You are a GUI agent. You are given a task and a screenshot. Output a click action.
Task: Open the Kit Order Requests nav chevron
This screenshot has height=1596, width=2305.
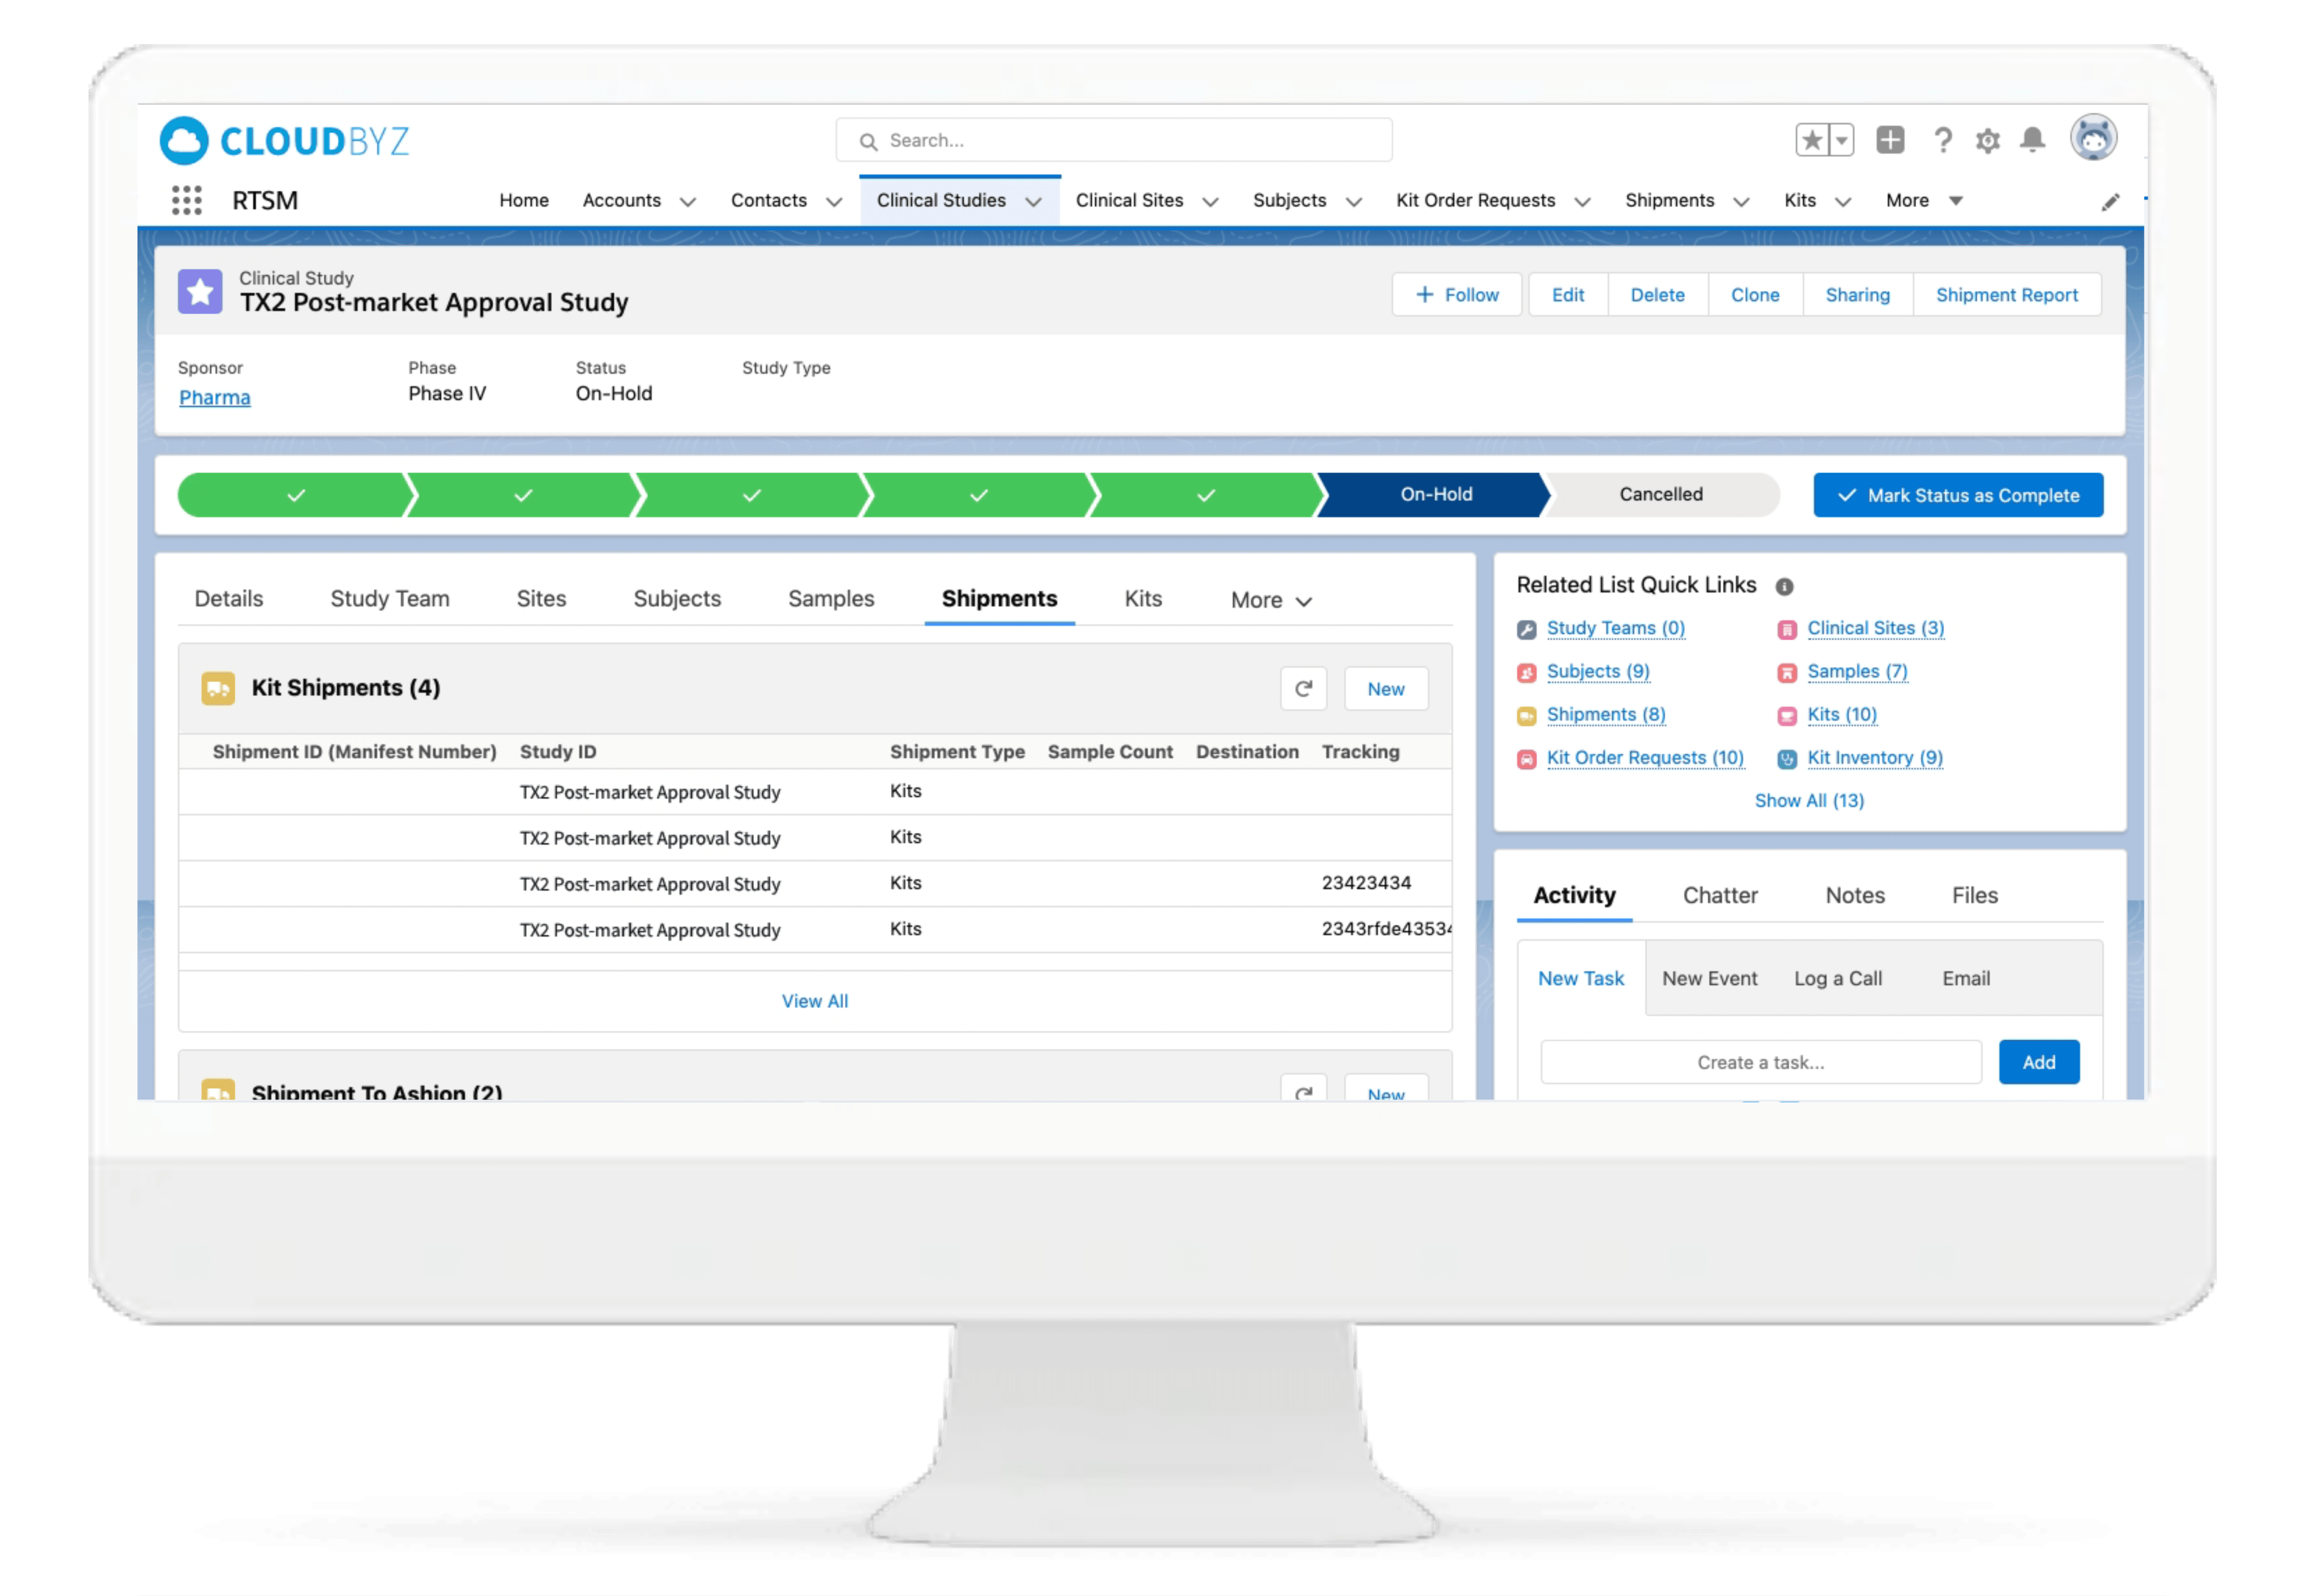point(1582,202)
